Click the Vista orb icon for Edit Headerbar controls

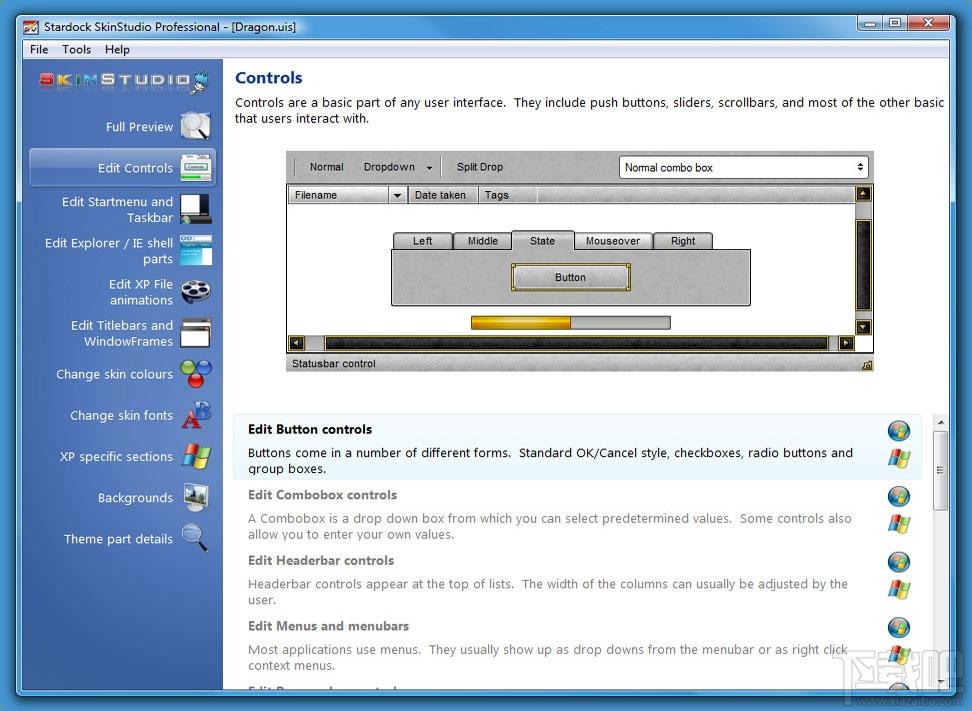(899, 562)
